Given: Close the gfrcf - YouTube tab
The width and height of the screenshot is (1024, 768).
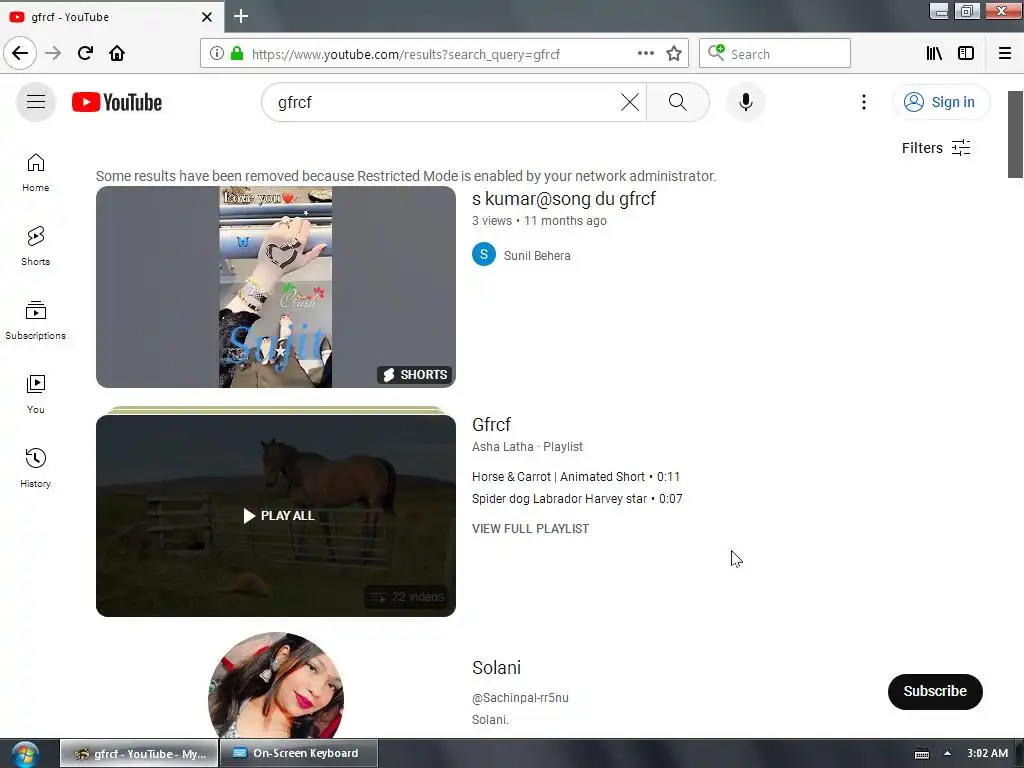Looking at the screenshot, I should tap(207, 17).
